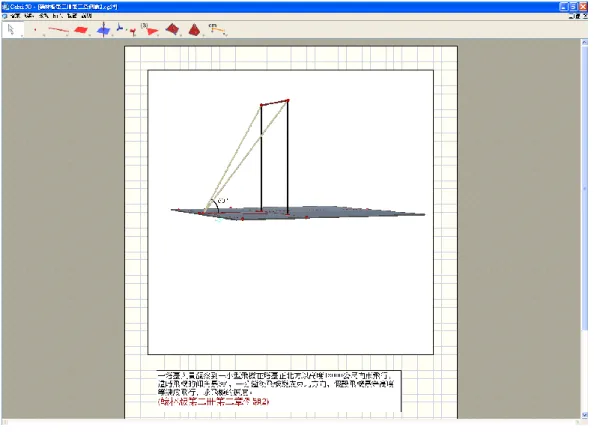The height and width of the screenshot is (433, 594).
Task: Select the convex Polyhedron tool
Action: (173, 30)
